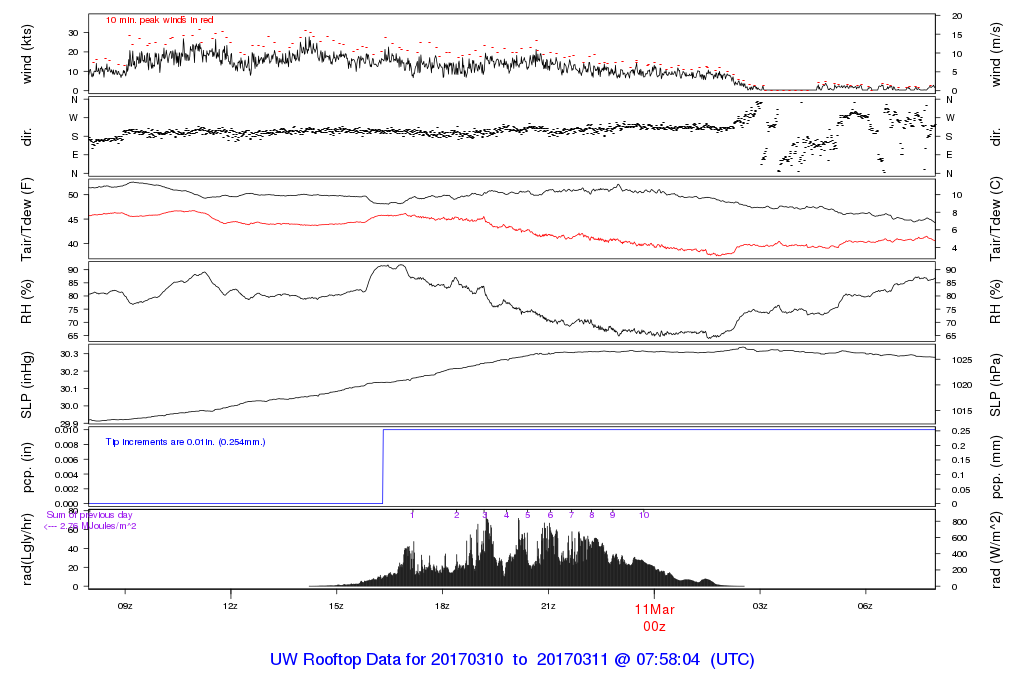1024x700 pixels.
Task: Click the 'rad(Lgly/hr)' axis label
Action: coord(27,550)
